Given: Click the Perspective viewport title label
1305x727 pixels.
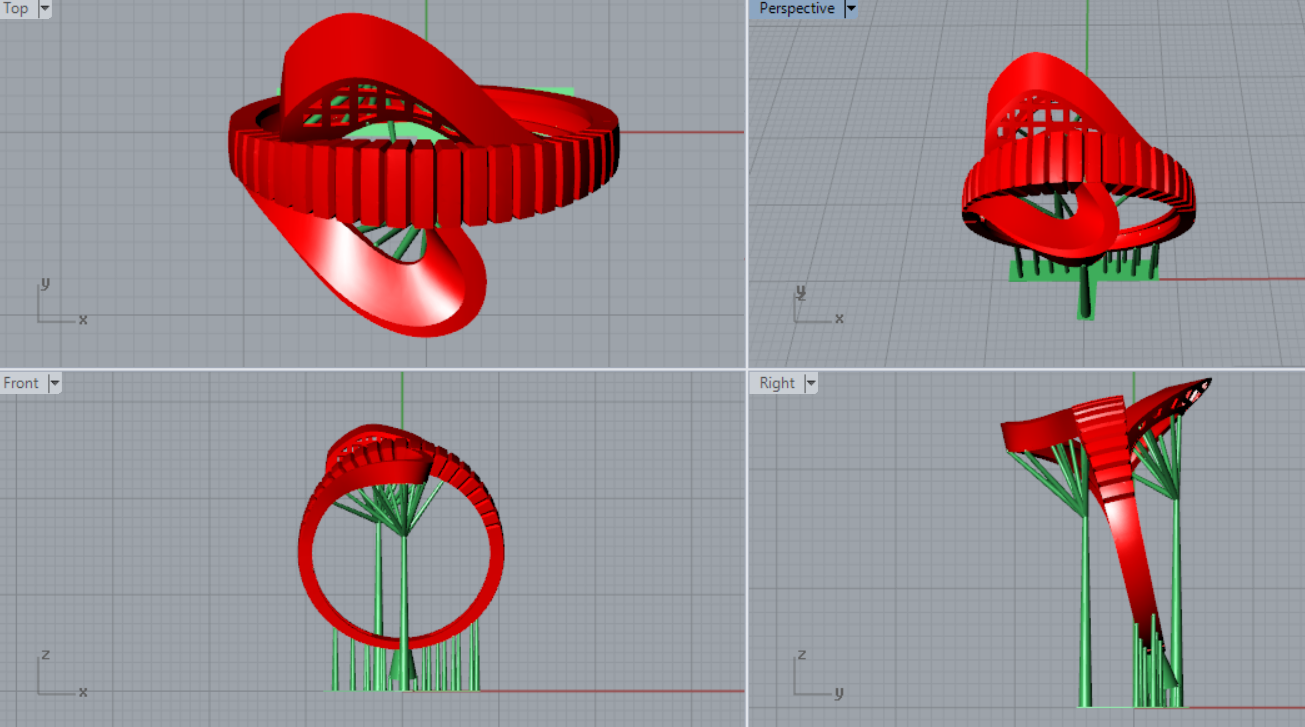Looking at the screenshot, I should 796,9.
